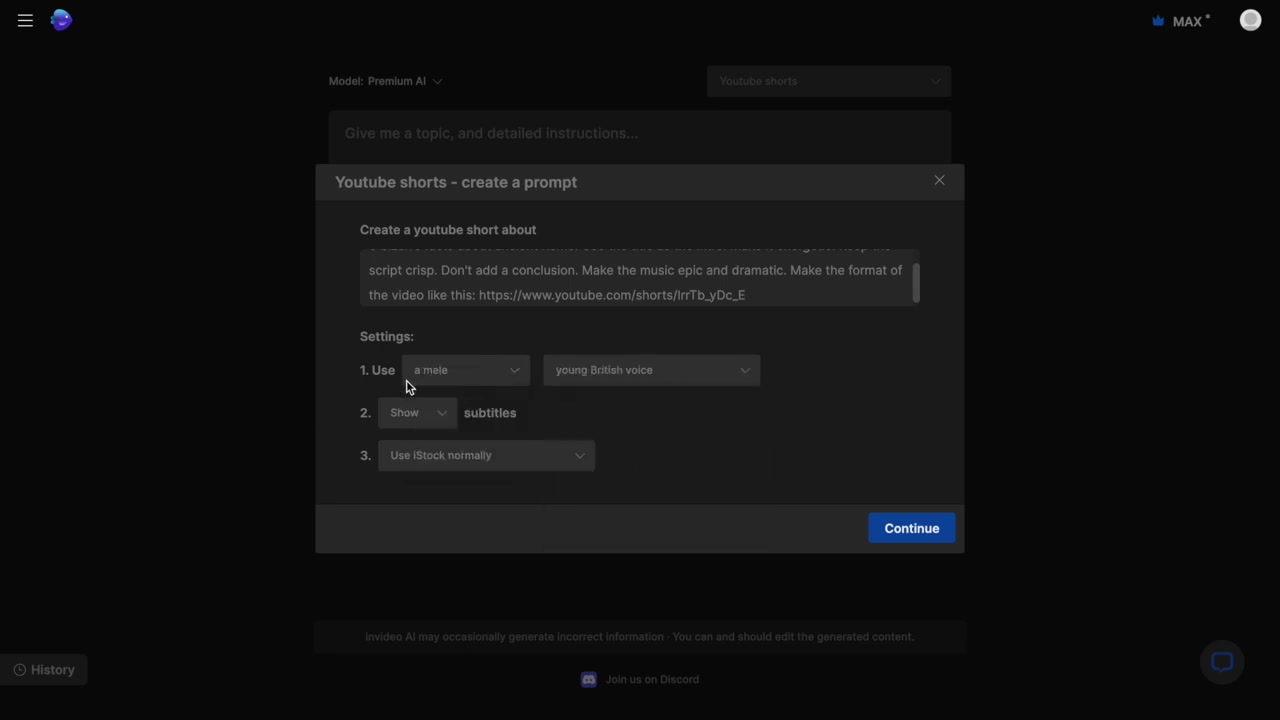
Task: Click the topic and instructions input field
Action: point(639,134)
